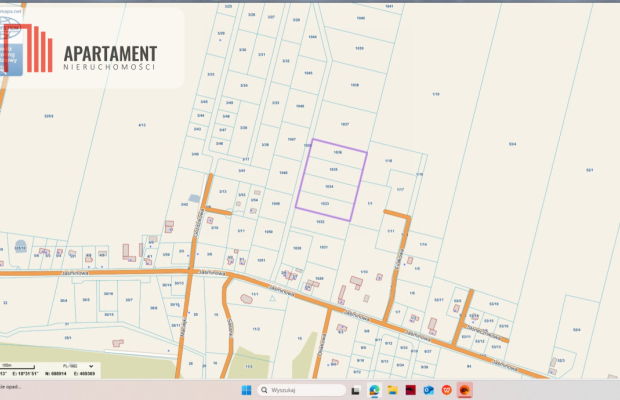Switch to Microsoft Edge in the taskbar
620x400 pixels.
pos(374,388)
